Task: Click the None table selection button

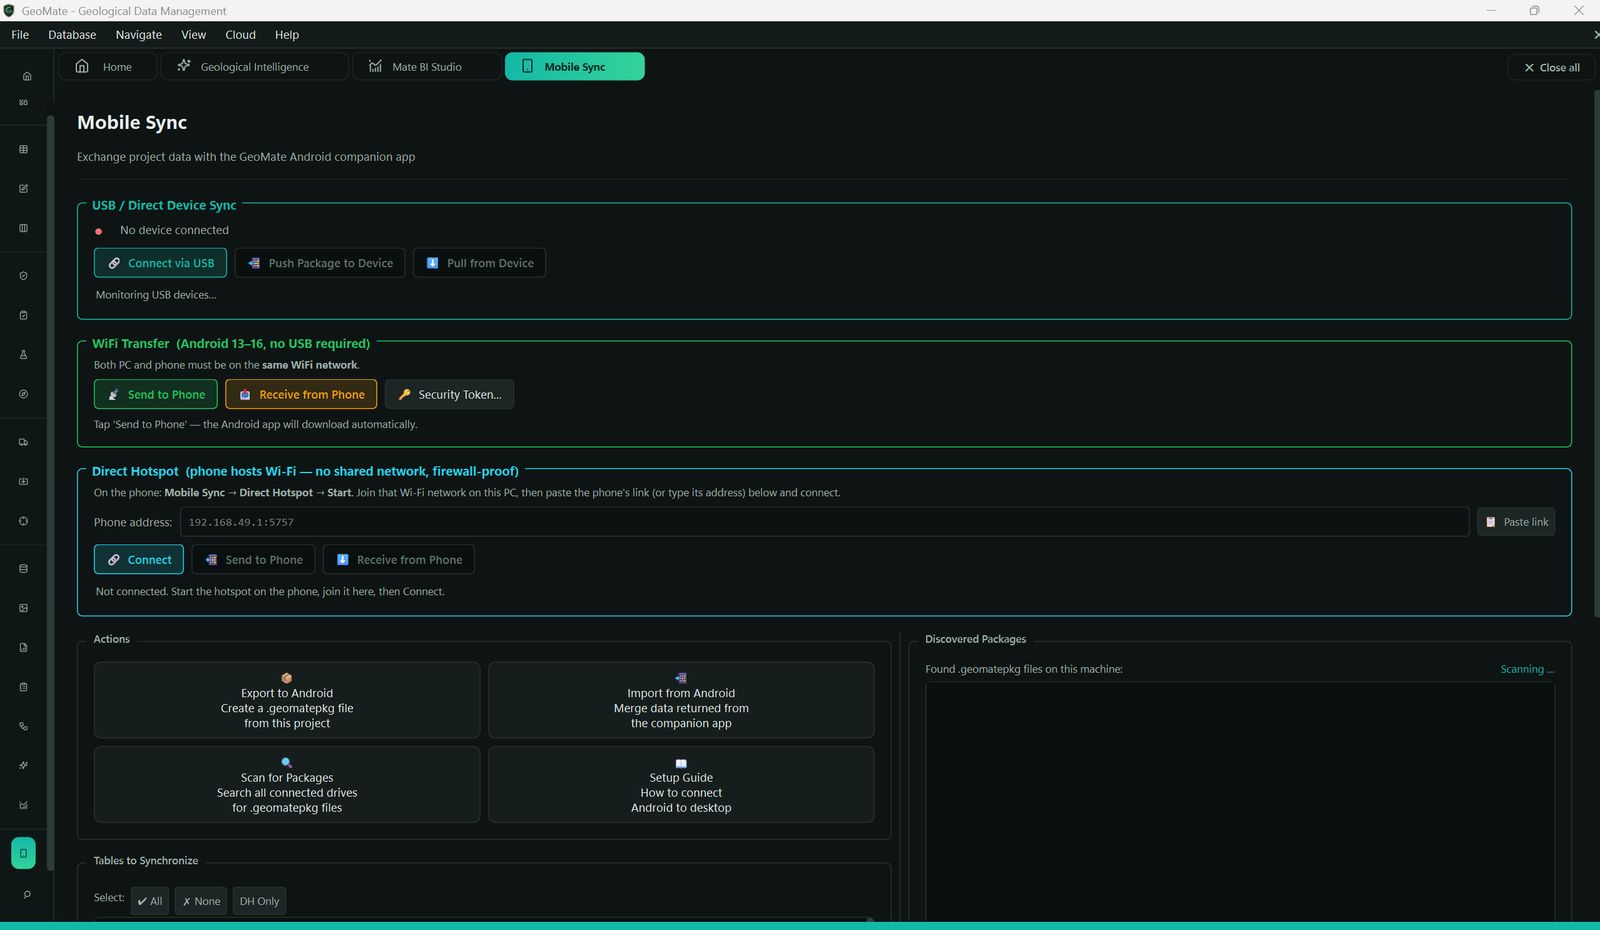Action: pyautogui.click(x=201, y=901)
